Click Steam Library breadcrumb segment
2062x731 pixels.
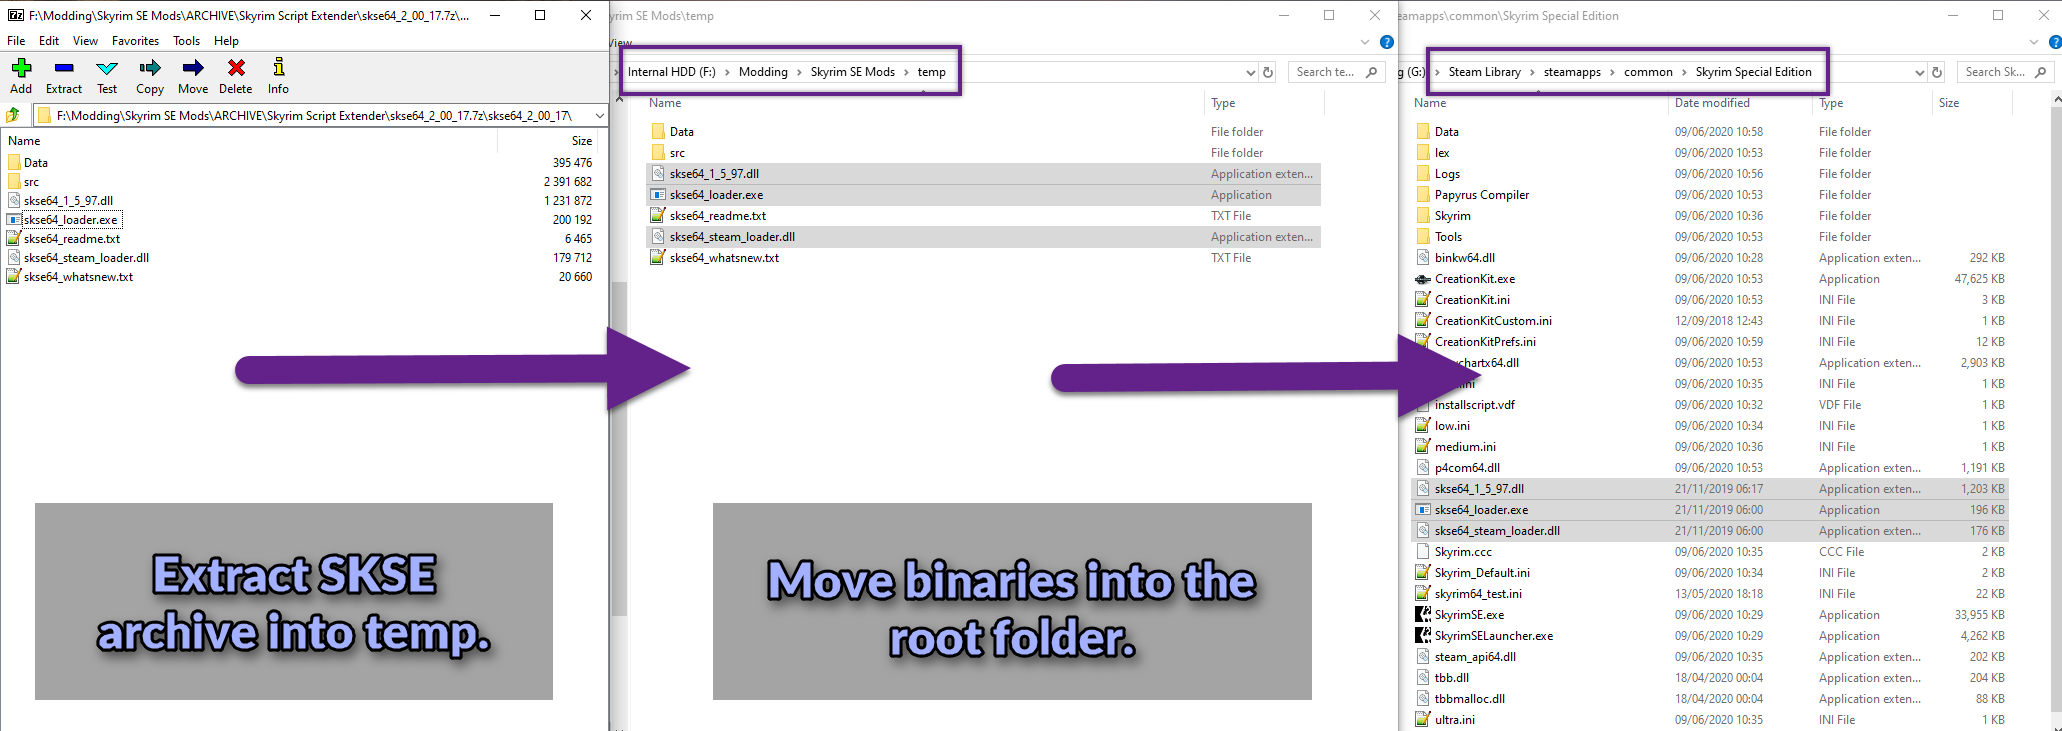click(1484, 72)
